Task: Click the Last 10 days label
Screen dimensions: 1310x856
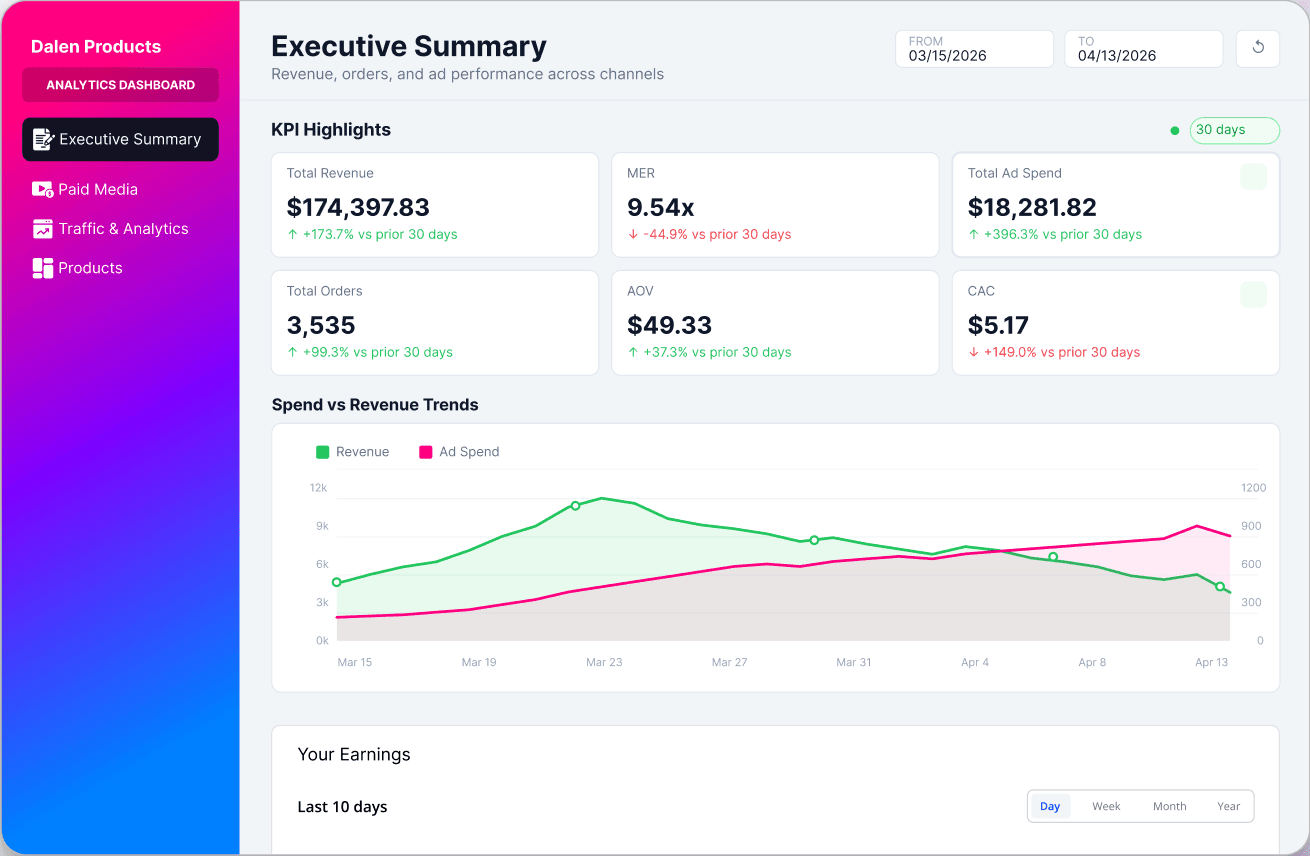Action: [342, 807]
